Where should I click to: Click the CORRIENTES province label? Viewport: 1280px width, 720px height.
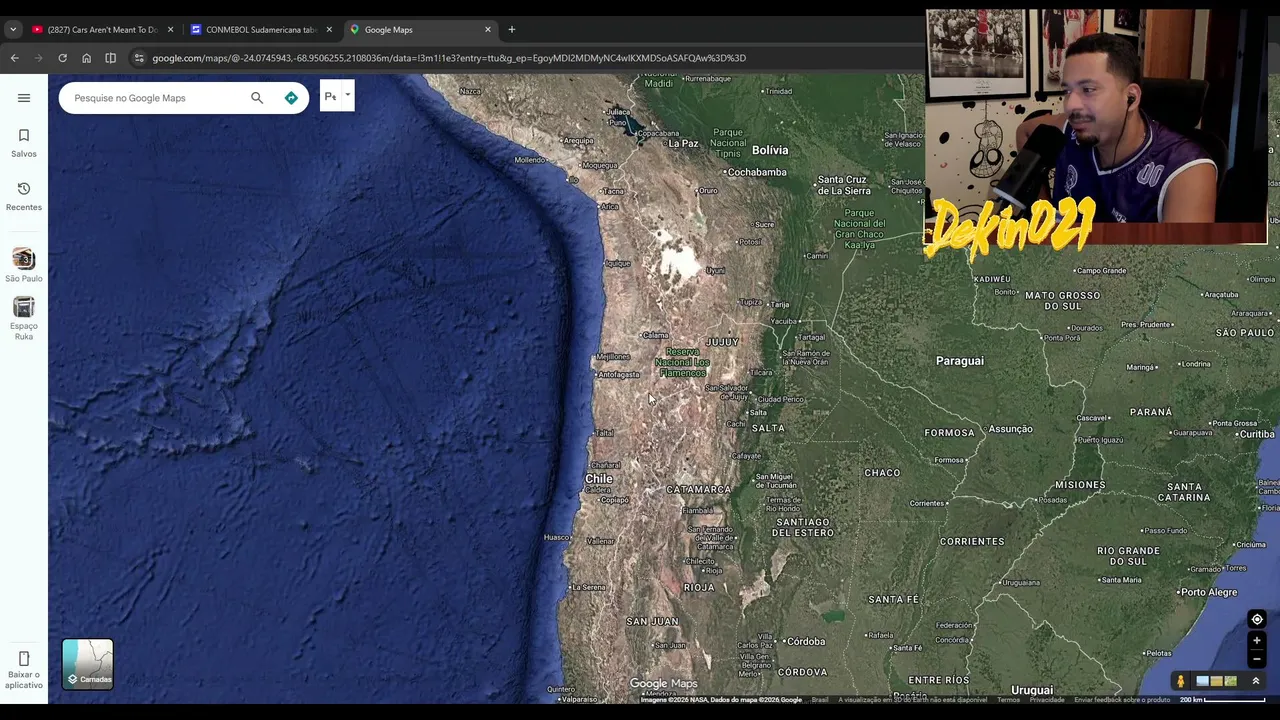click(x=972, y=541)
